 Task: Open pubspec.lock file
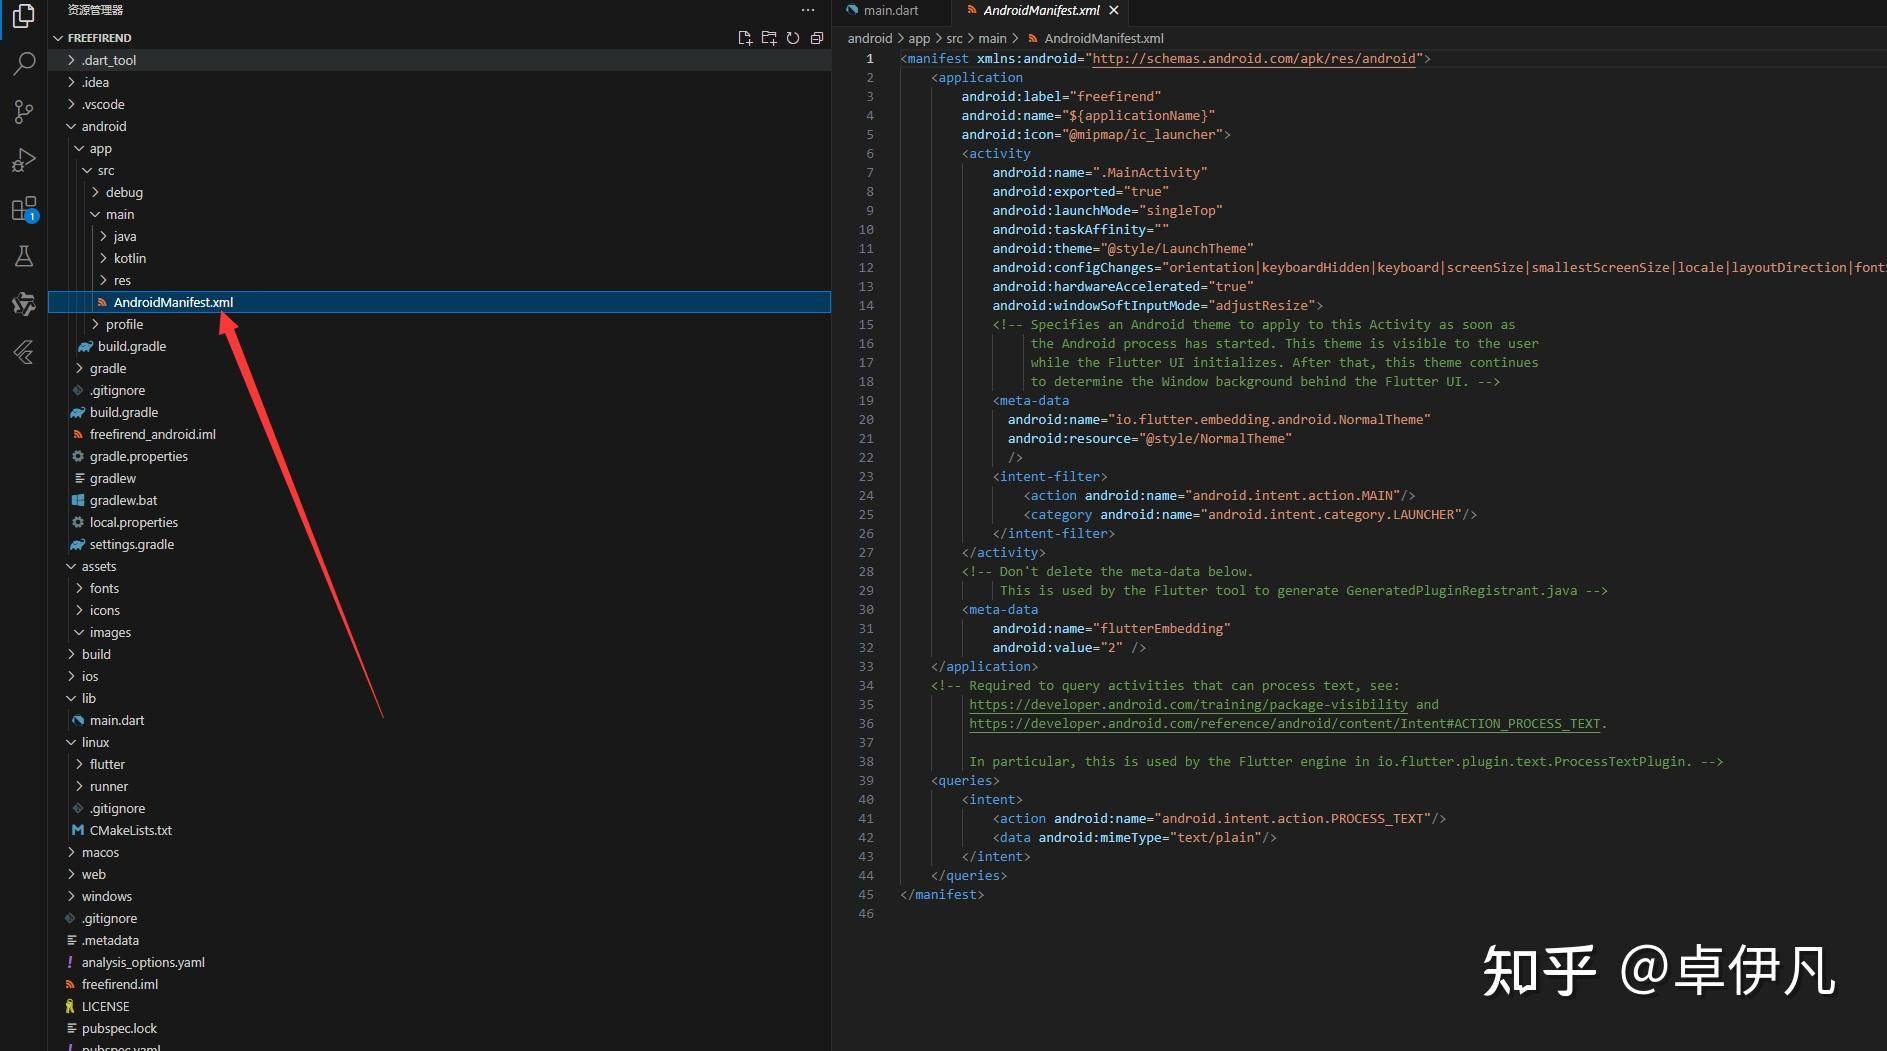pyautogui.click(x=440, y=1028)
